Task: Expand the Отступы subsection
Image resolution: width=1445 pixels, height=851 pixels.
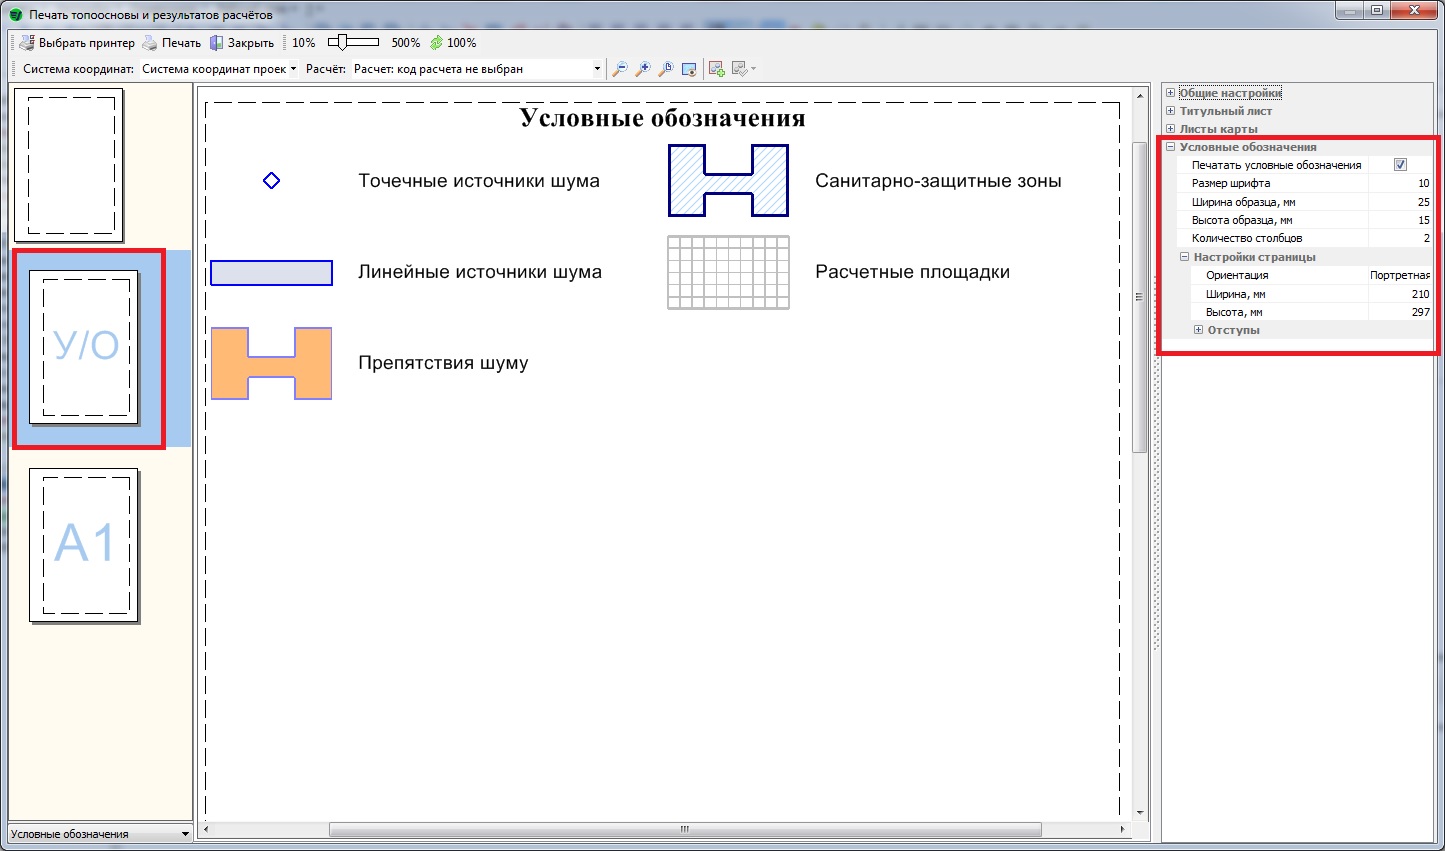Action: click(1198, 330)
